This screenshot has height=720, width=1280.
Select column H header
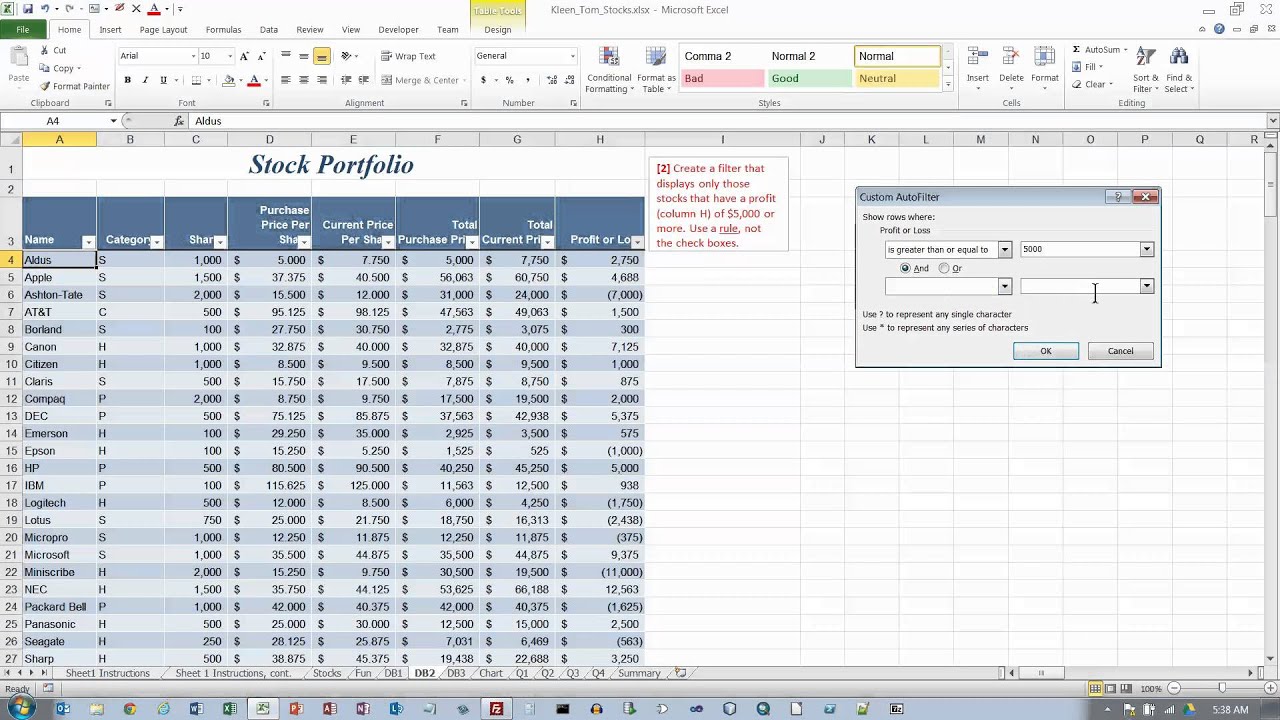tap(600, 140)
